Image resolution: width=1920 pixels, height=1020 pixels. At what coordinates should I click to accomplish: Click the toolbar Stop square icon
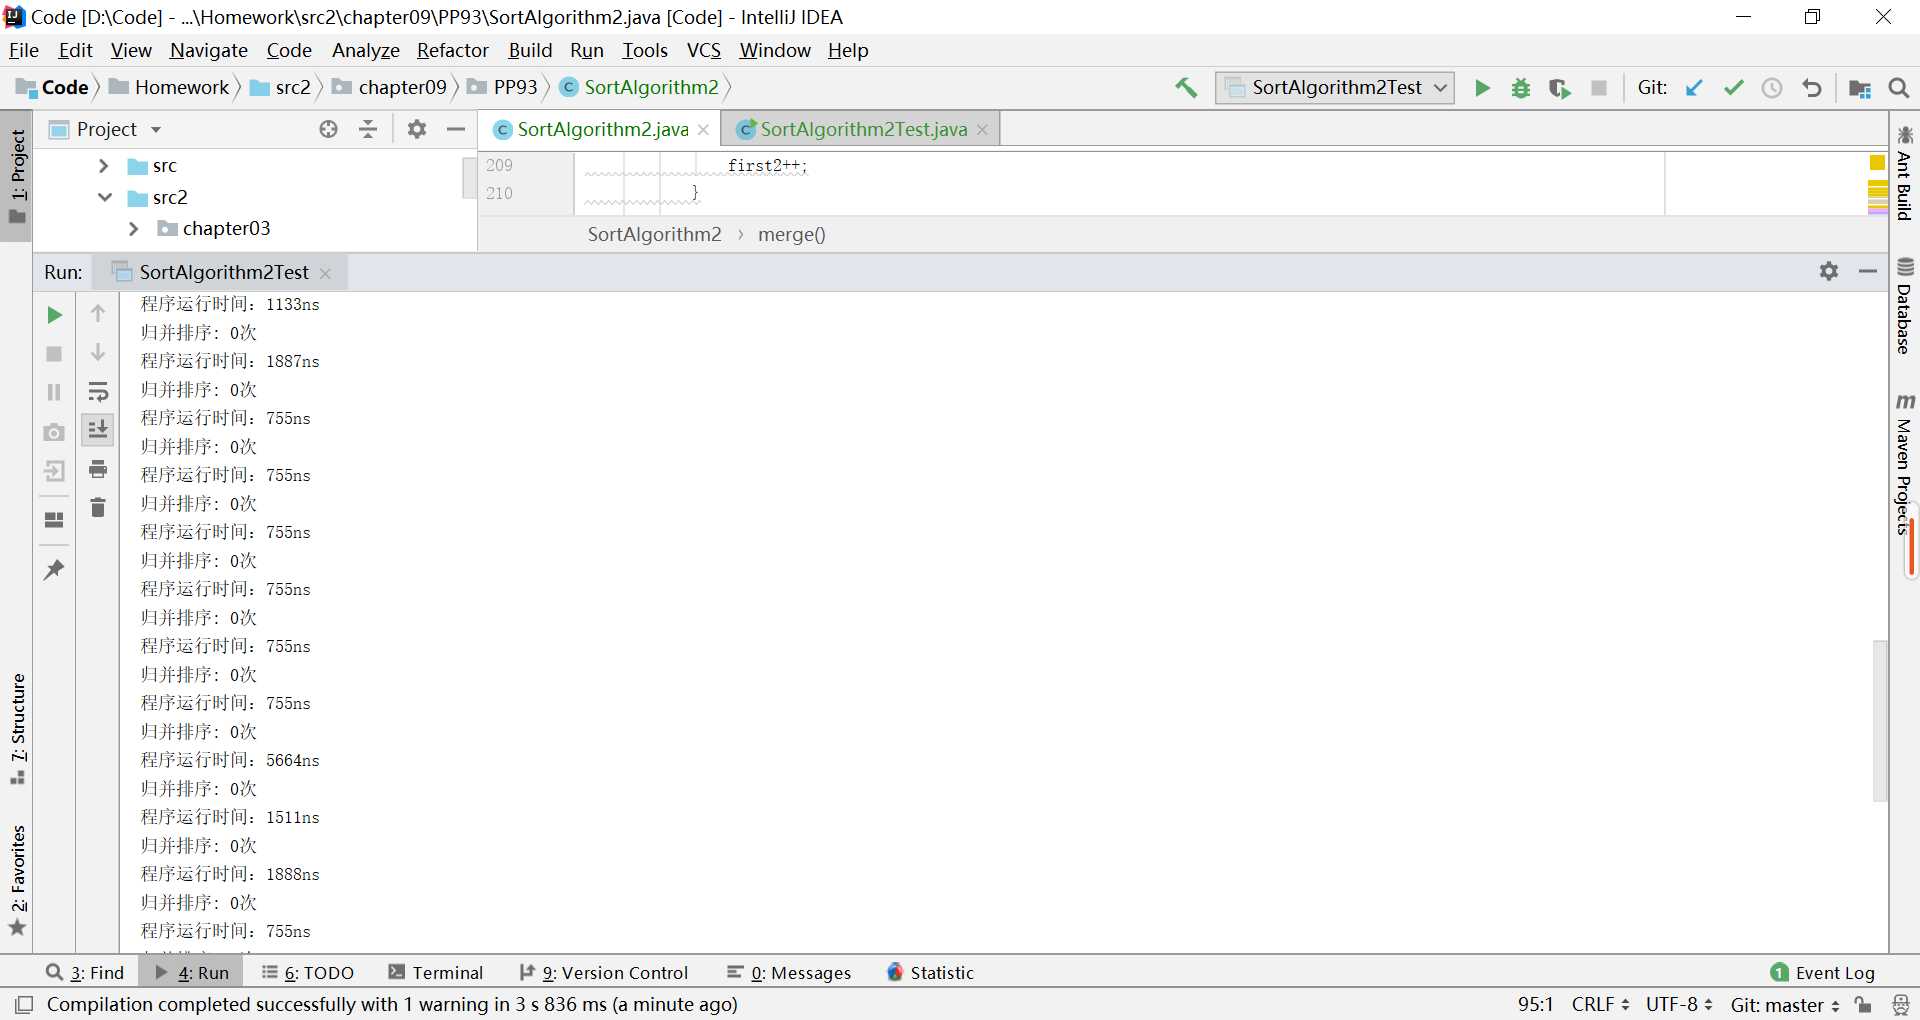coord(1599,88)
